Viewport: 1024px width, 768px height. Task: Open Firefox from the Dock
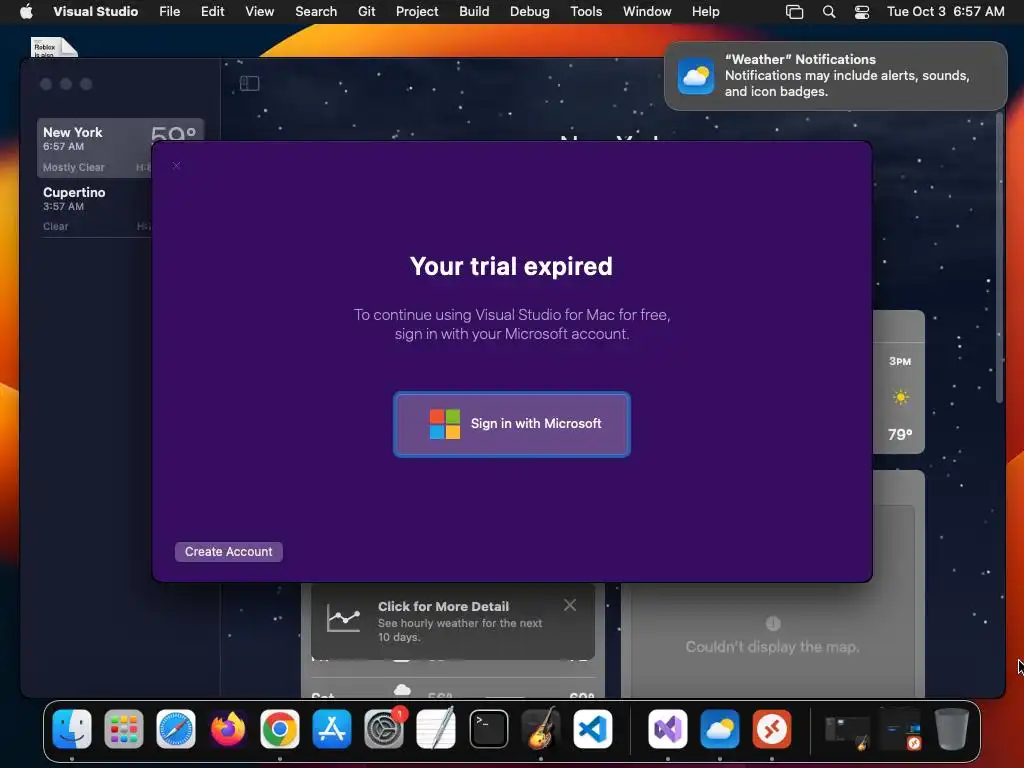point(228,729)
